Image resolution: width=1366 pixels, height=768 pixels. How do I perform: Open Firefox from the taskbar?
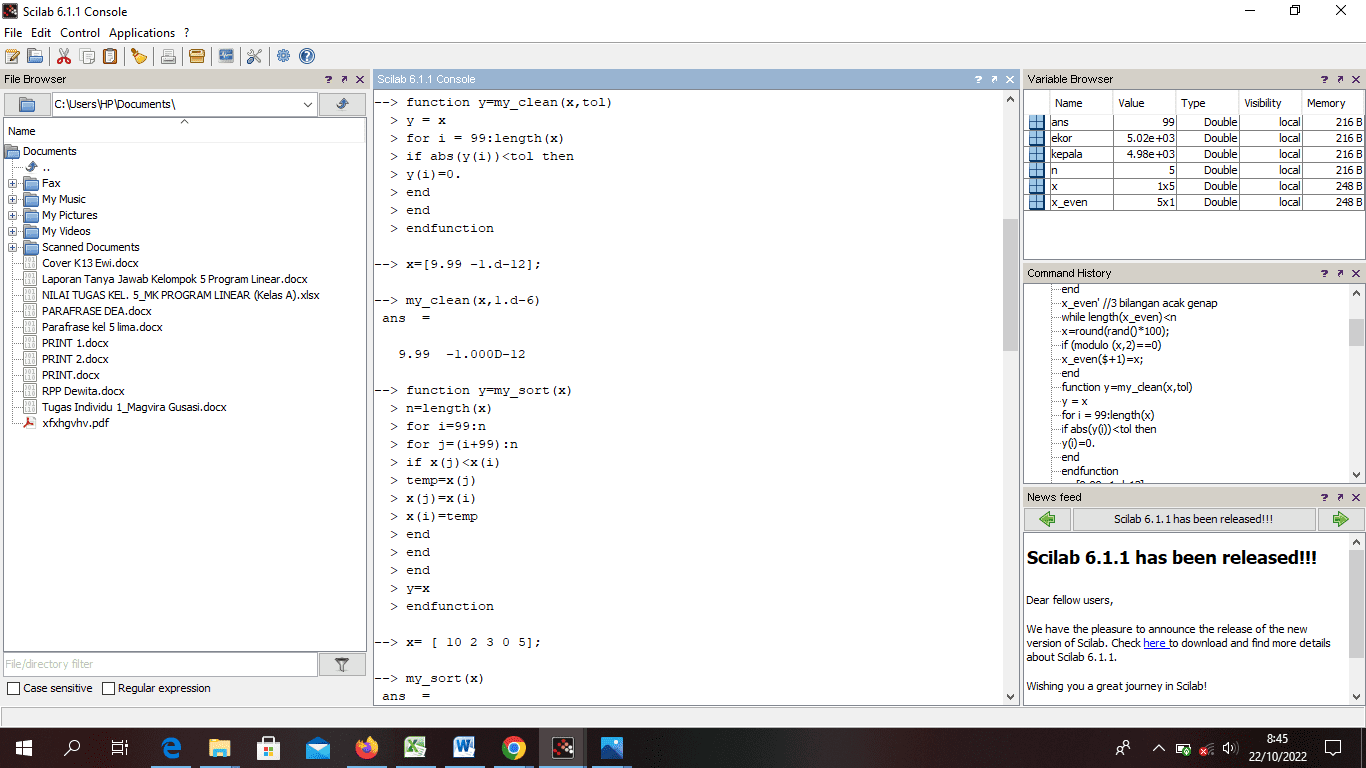tap(367, 747)
